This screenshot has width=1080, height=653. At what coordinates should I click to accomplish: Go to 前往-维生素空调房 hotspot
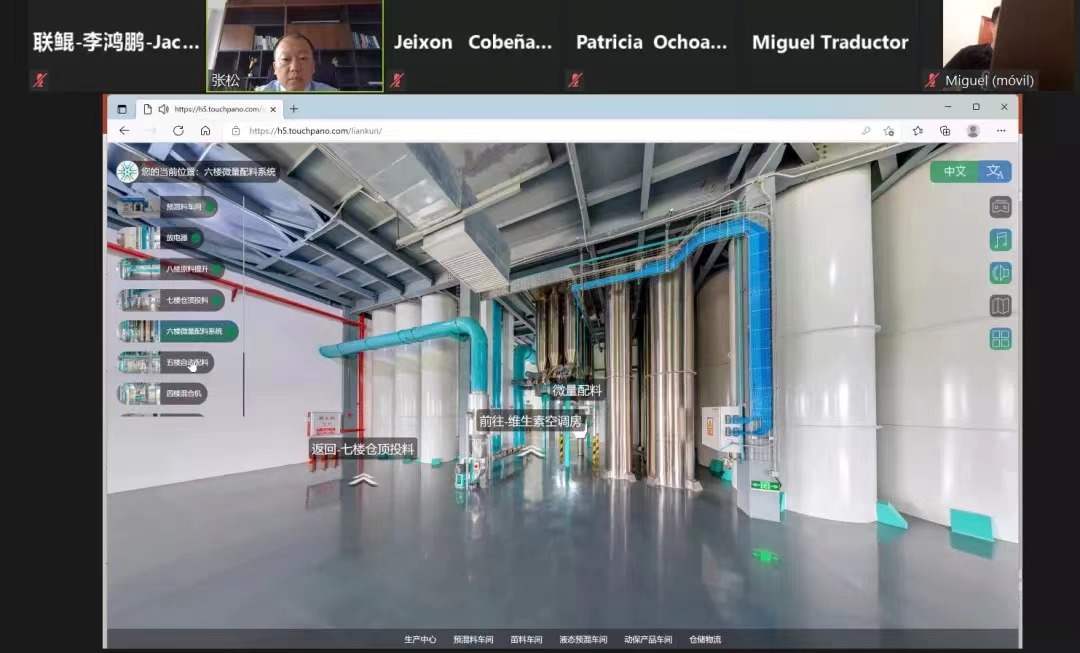[530, 421]
